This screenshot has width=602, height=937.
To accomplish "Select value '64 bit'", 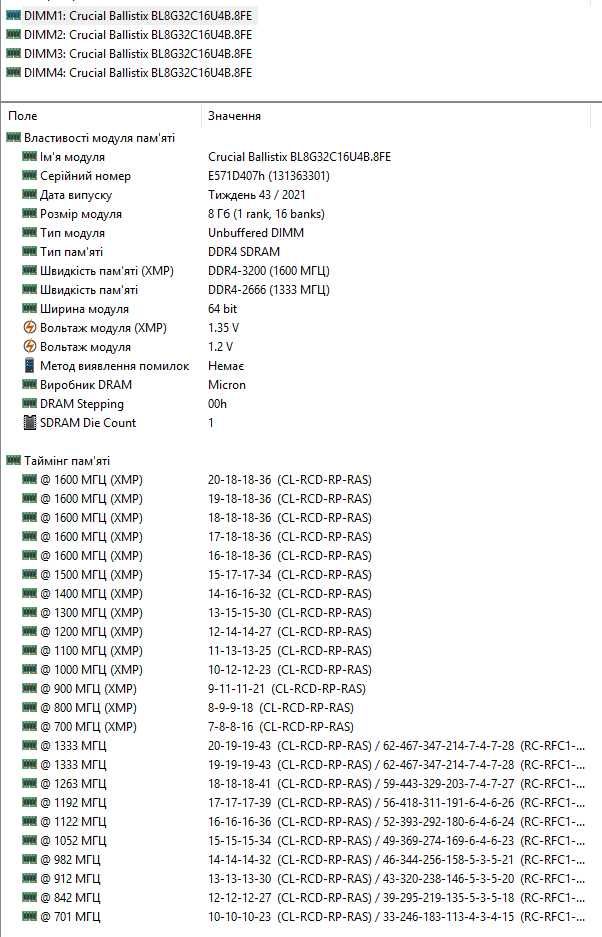I will [222, 309].
